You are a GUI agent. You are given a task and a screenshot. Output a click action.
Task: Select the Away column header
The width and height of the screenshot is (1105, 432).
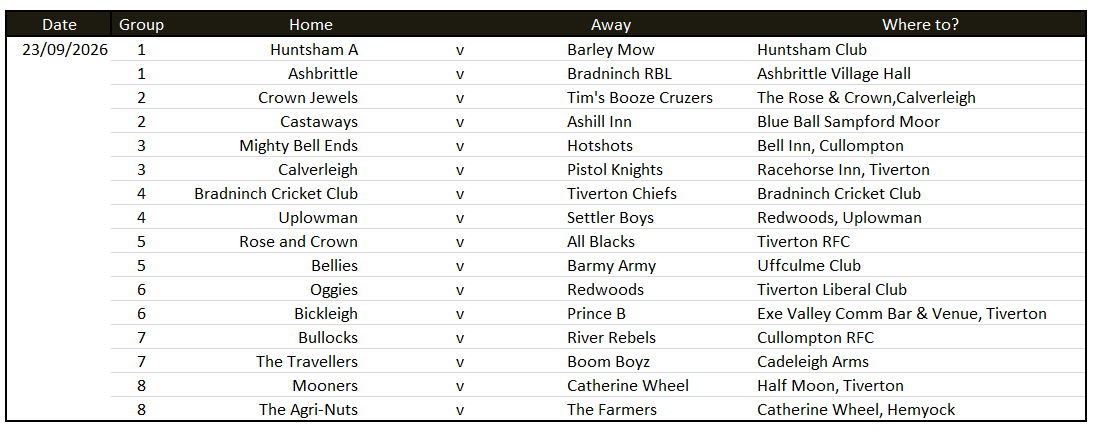(610, 25)
